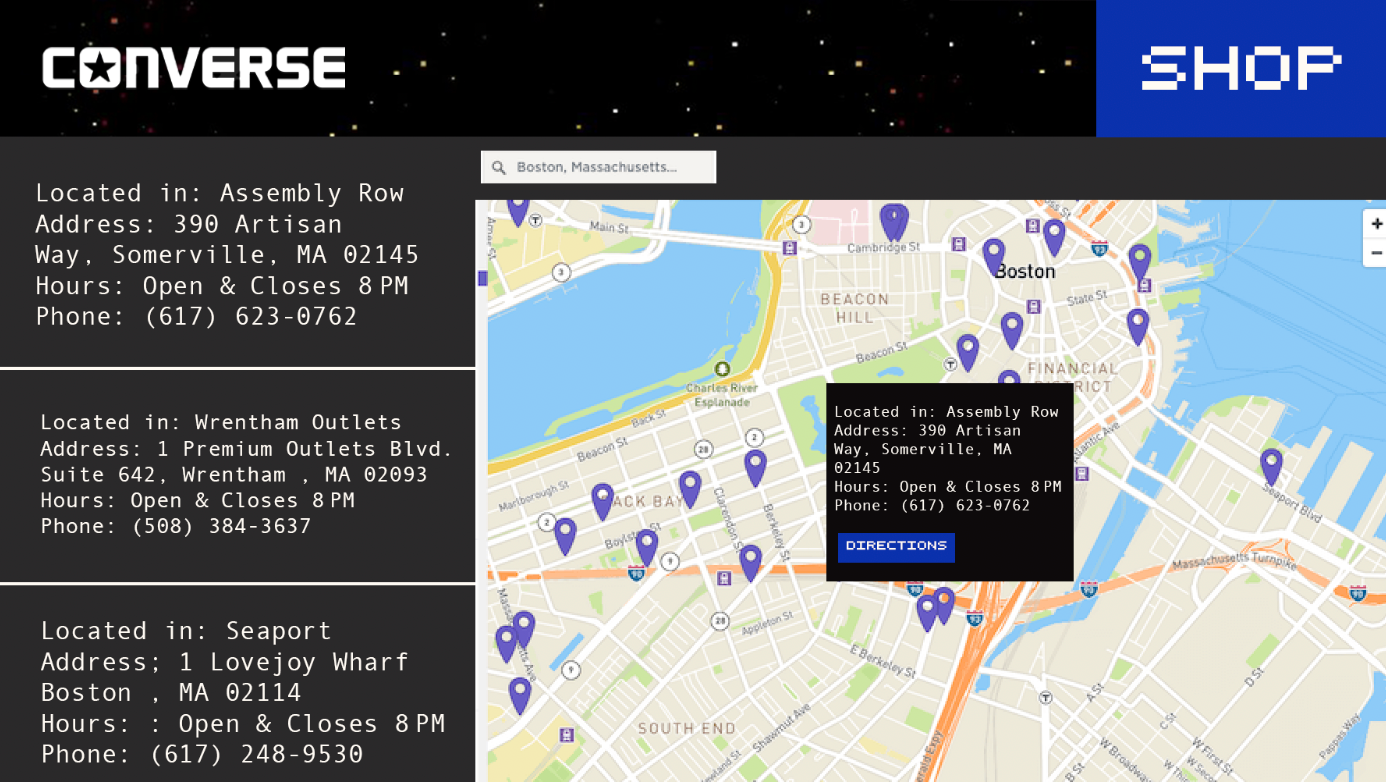
Task: Click the pin beside the Beacon St T station
Action: pos(967,352)
